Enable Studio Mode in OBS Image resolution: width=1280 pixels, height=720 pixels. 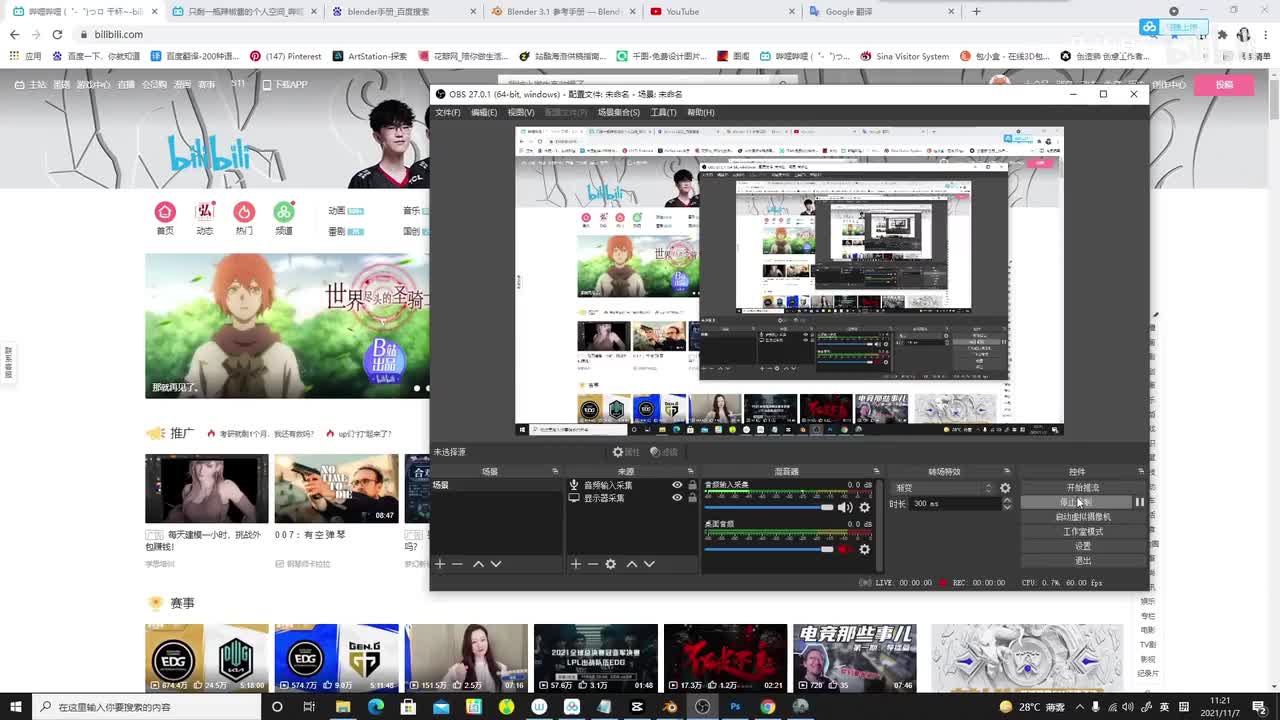(1083, 532)
